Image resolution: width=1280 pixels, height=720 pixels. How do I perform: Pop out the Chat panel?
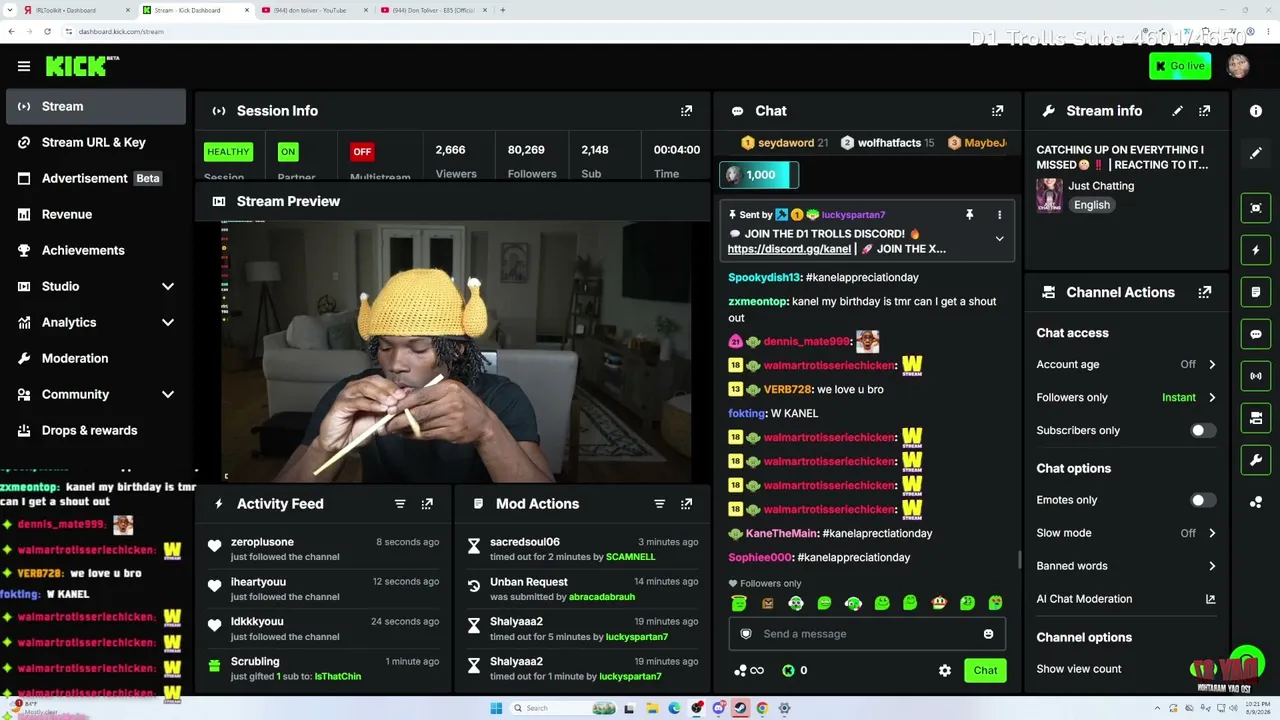997,111
